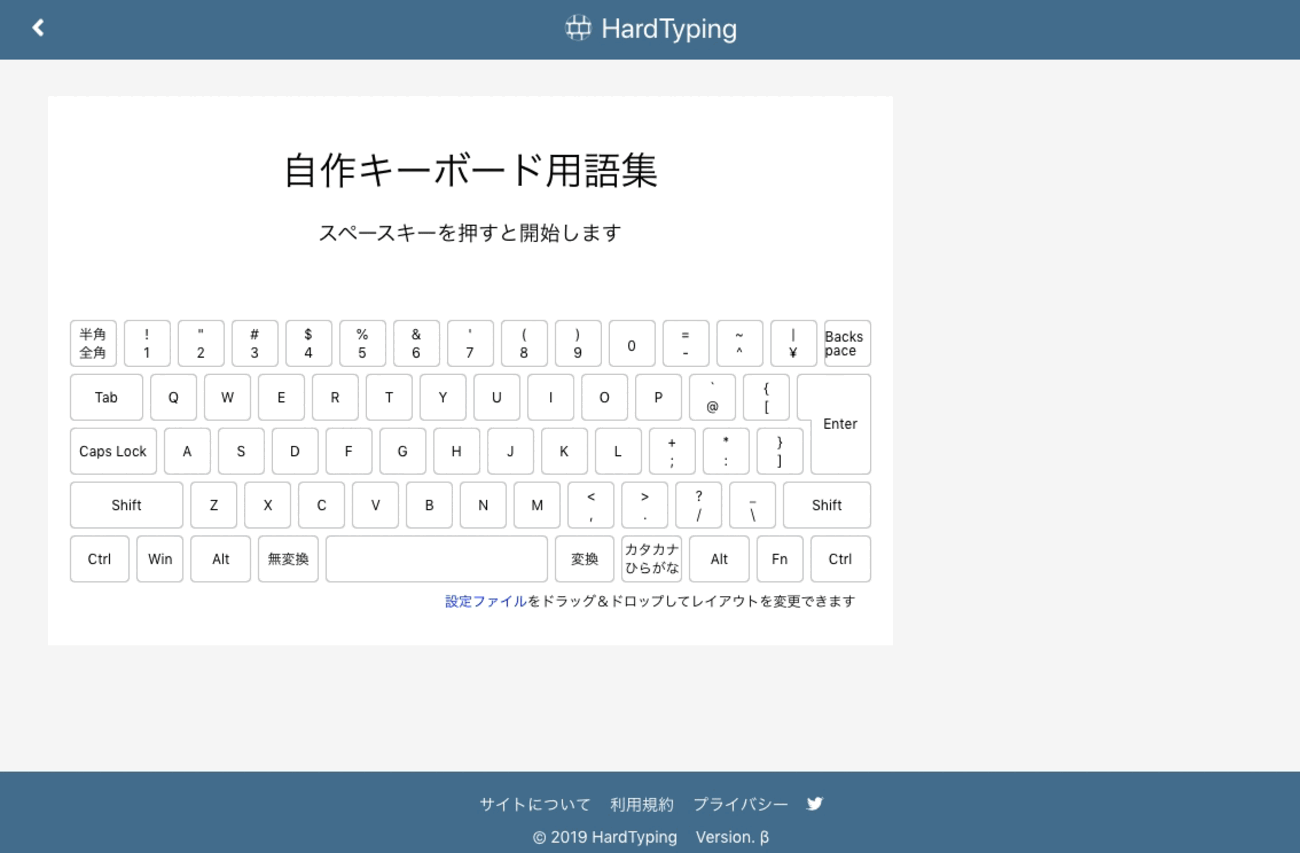Screen dimensions: 1300x853
Task: Click the 半角 全角 key
Action: 93,344
